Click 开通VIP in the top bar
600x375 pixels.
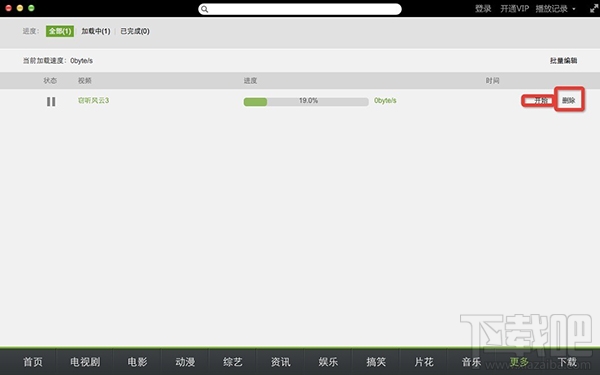pos(514,8)
